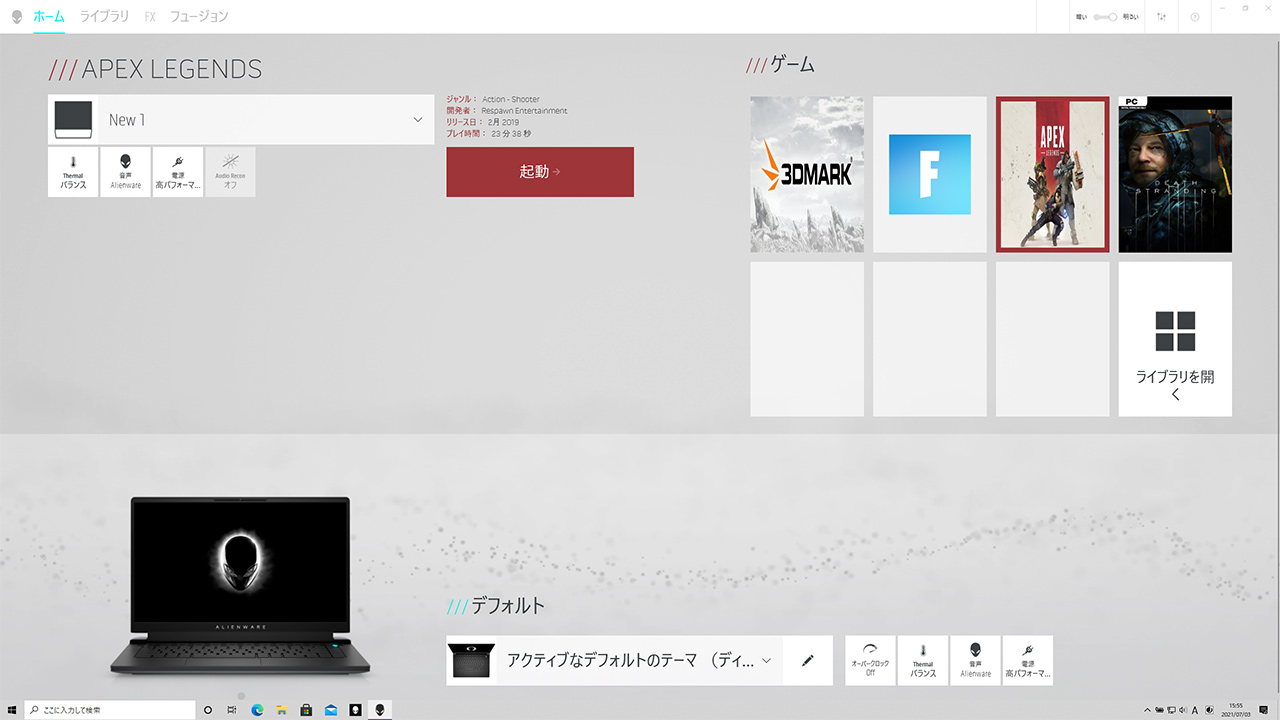The width and height of the screenshot is (1280, 720).
Task: Switch to the ホーム tab
Action: coord(49,17)
